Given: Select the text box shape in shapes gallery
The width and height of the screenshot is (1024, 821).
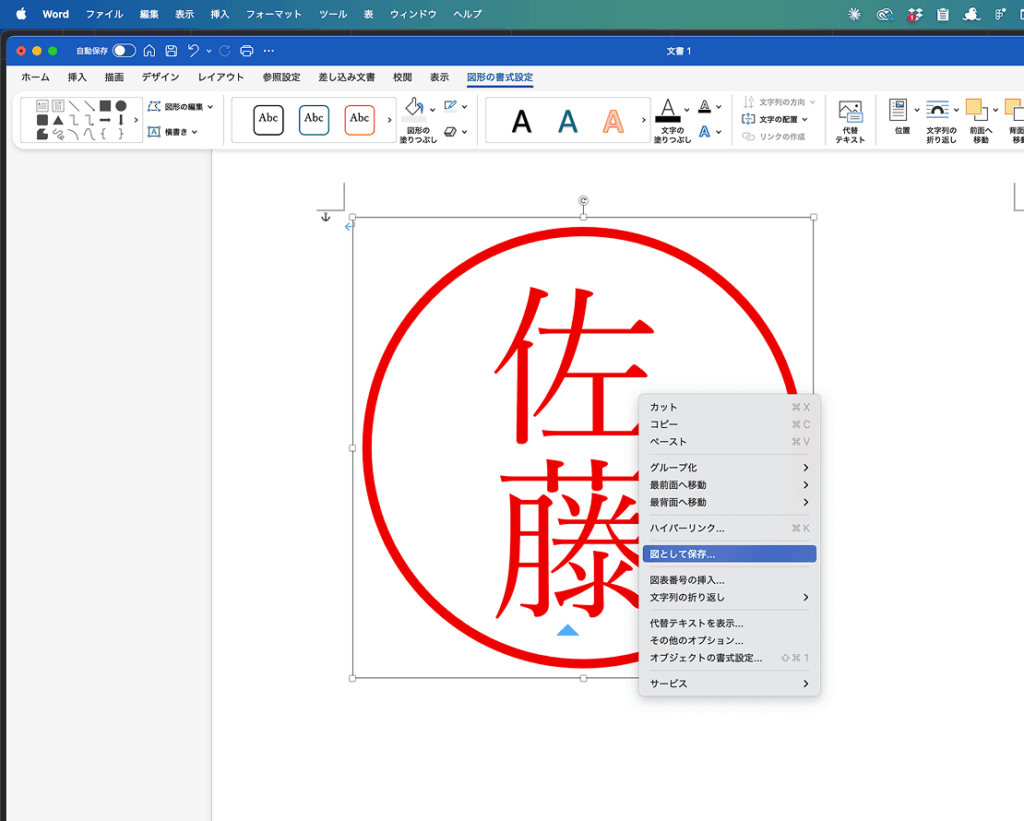Looking at the screenshot, I should coord(42,106).
